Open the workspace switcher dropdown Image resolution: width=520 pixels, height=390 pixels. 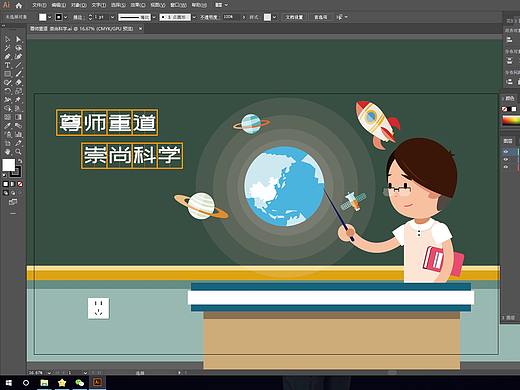pyautogui.click(x=221, y=5)
